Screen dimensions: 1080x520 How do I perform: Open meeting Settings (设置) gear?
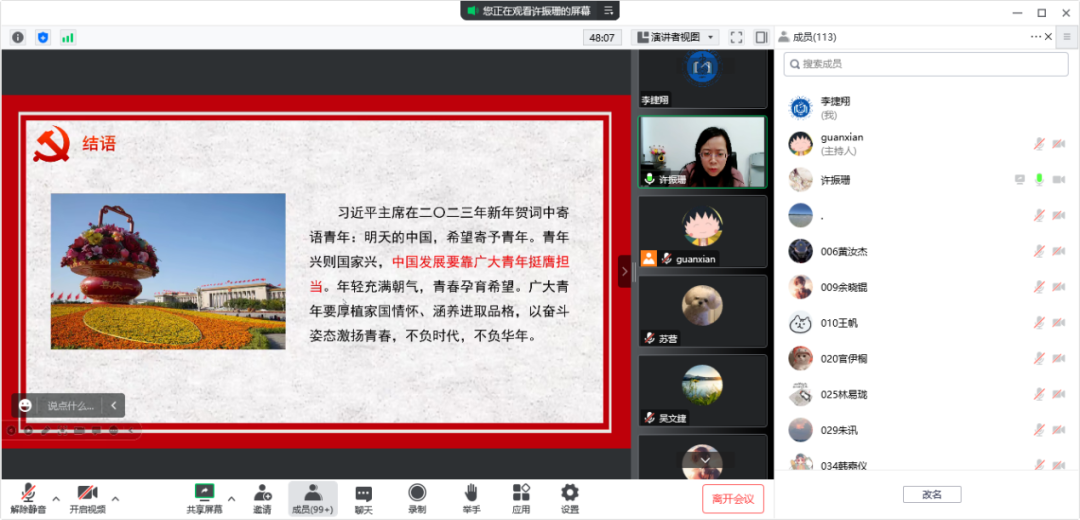(x=569, y=497)
